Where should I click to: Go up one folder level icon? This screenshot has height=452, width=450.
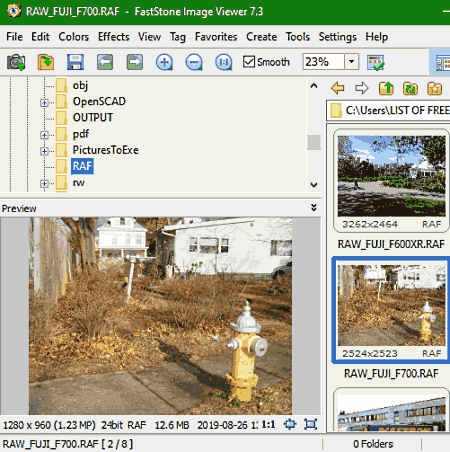(x=386, y=88)
